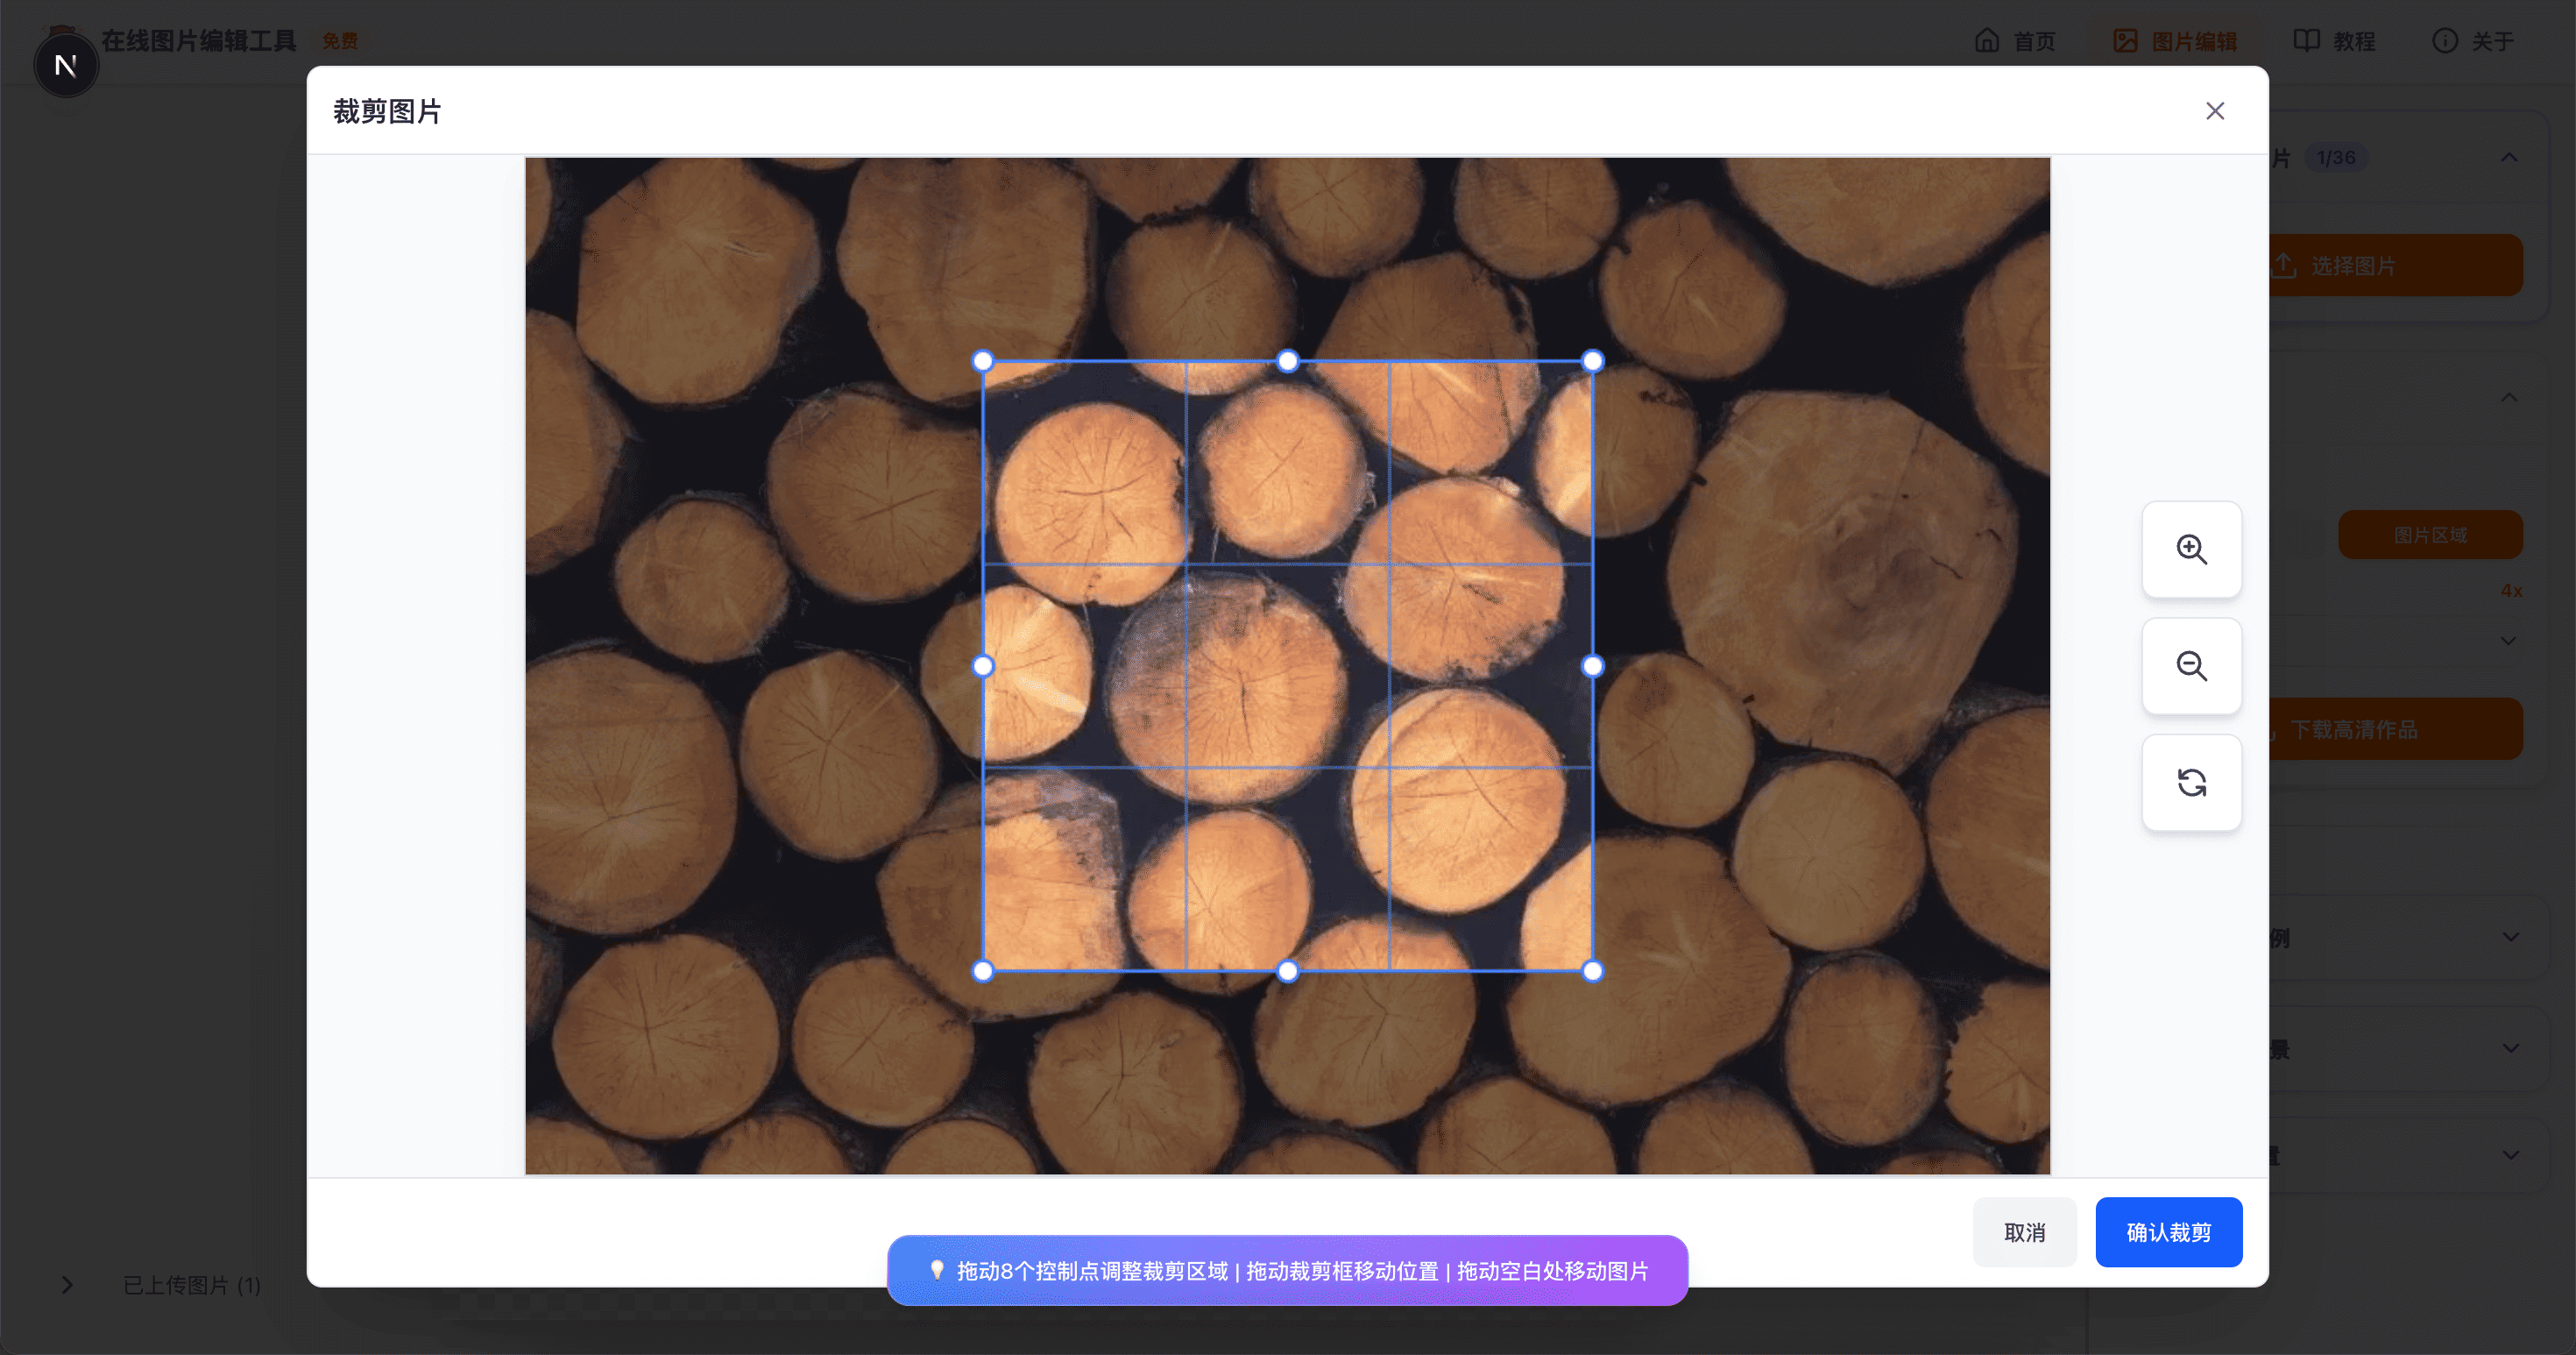Click the top-middle crop edge handle
The height and width of the screenshot is (1355, 2576).
[1288, 361]
